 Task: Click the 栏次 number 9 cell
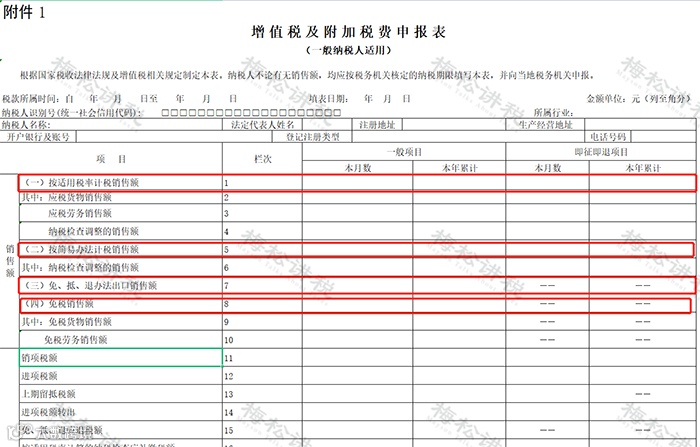262,322
